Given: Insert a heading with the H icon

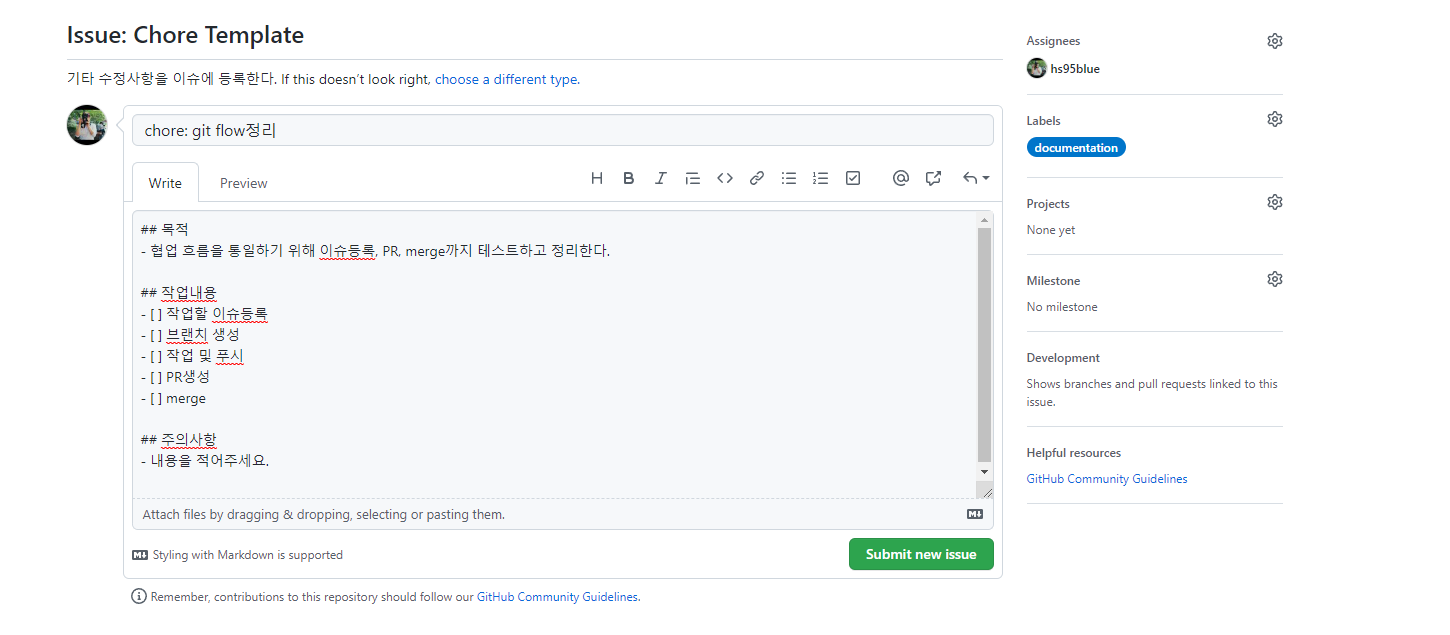Looking at the screenshot, I should 597,178.
